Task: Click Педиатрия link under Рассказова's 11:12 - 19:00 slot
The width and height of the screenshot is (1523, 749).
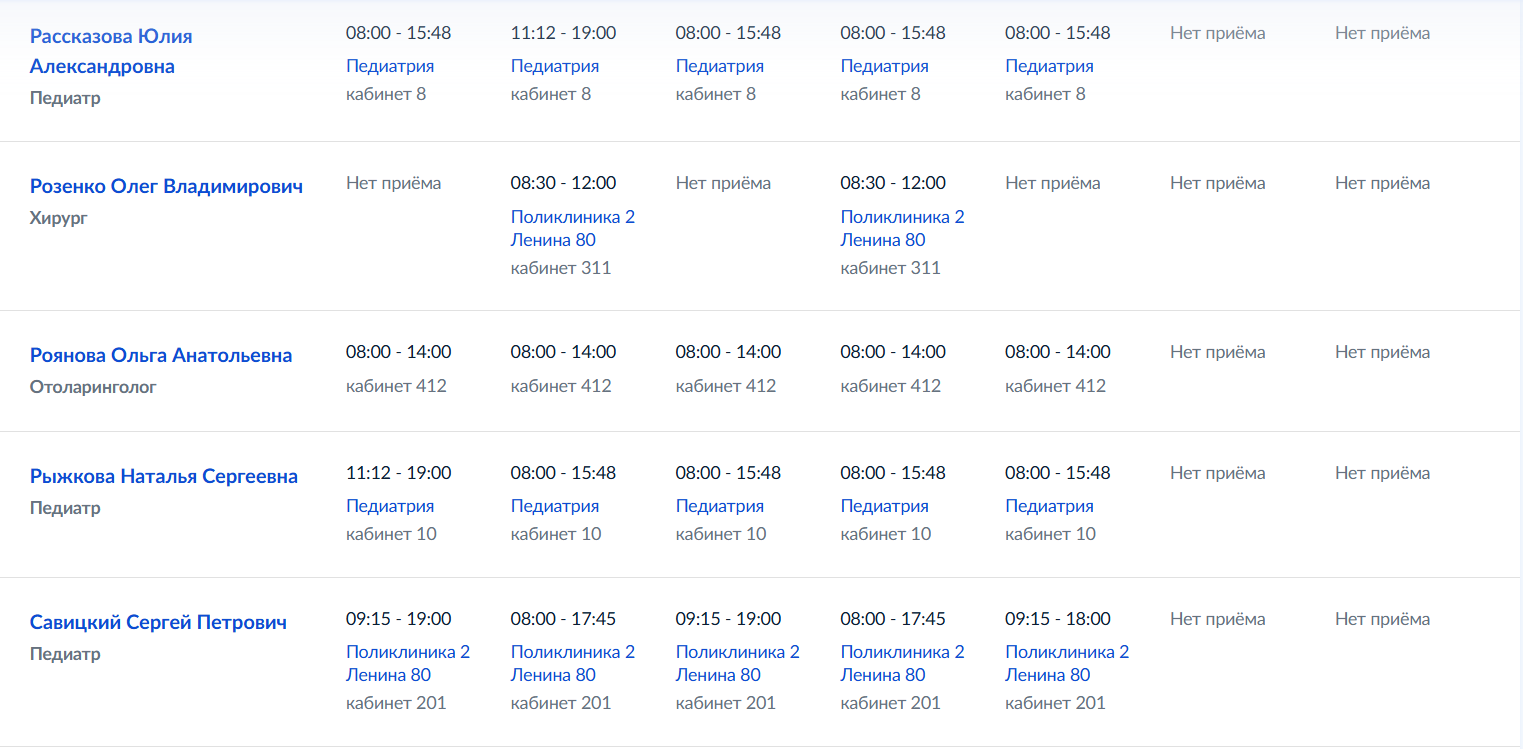Action: coord(555,66)
